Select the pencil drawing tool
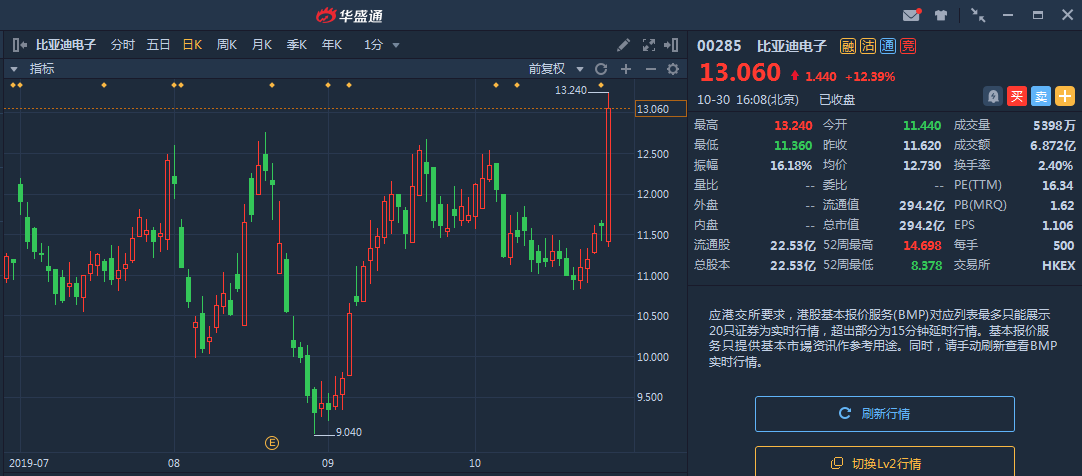1082x476 pixels. tap(623, 46)
